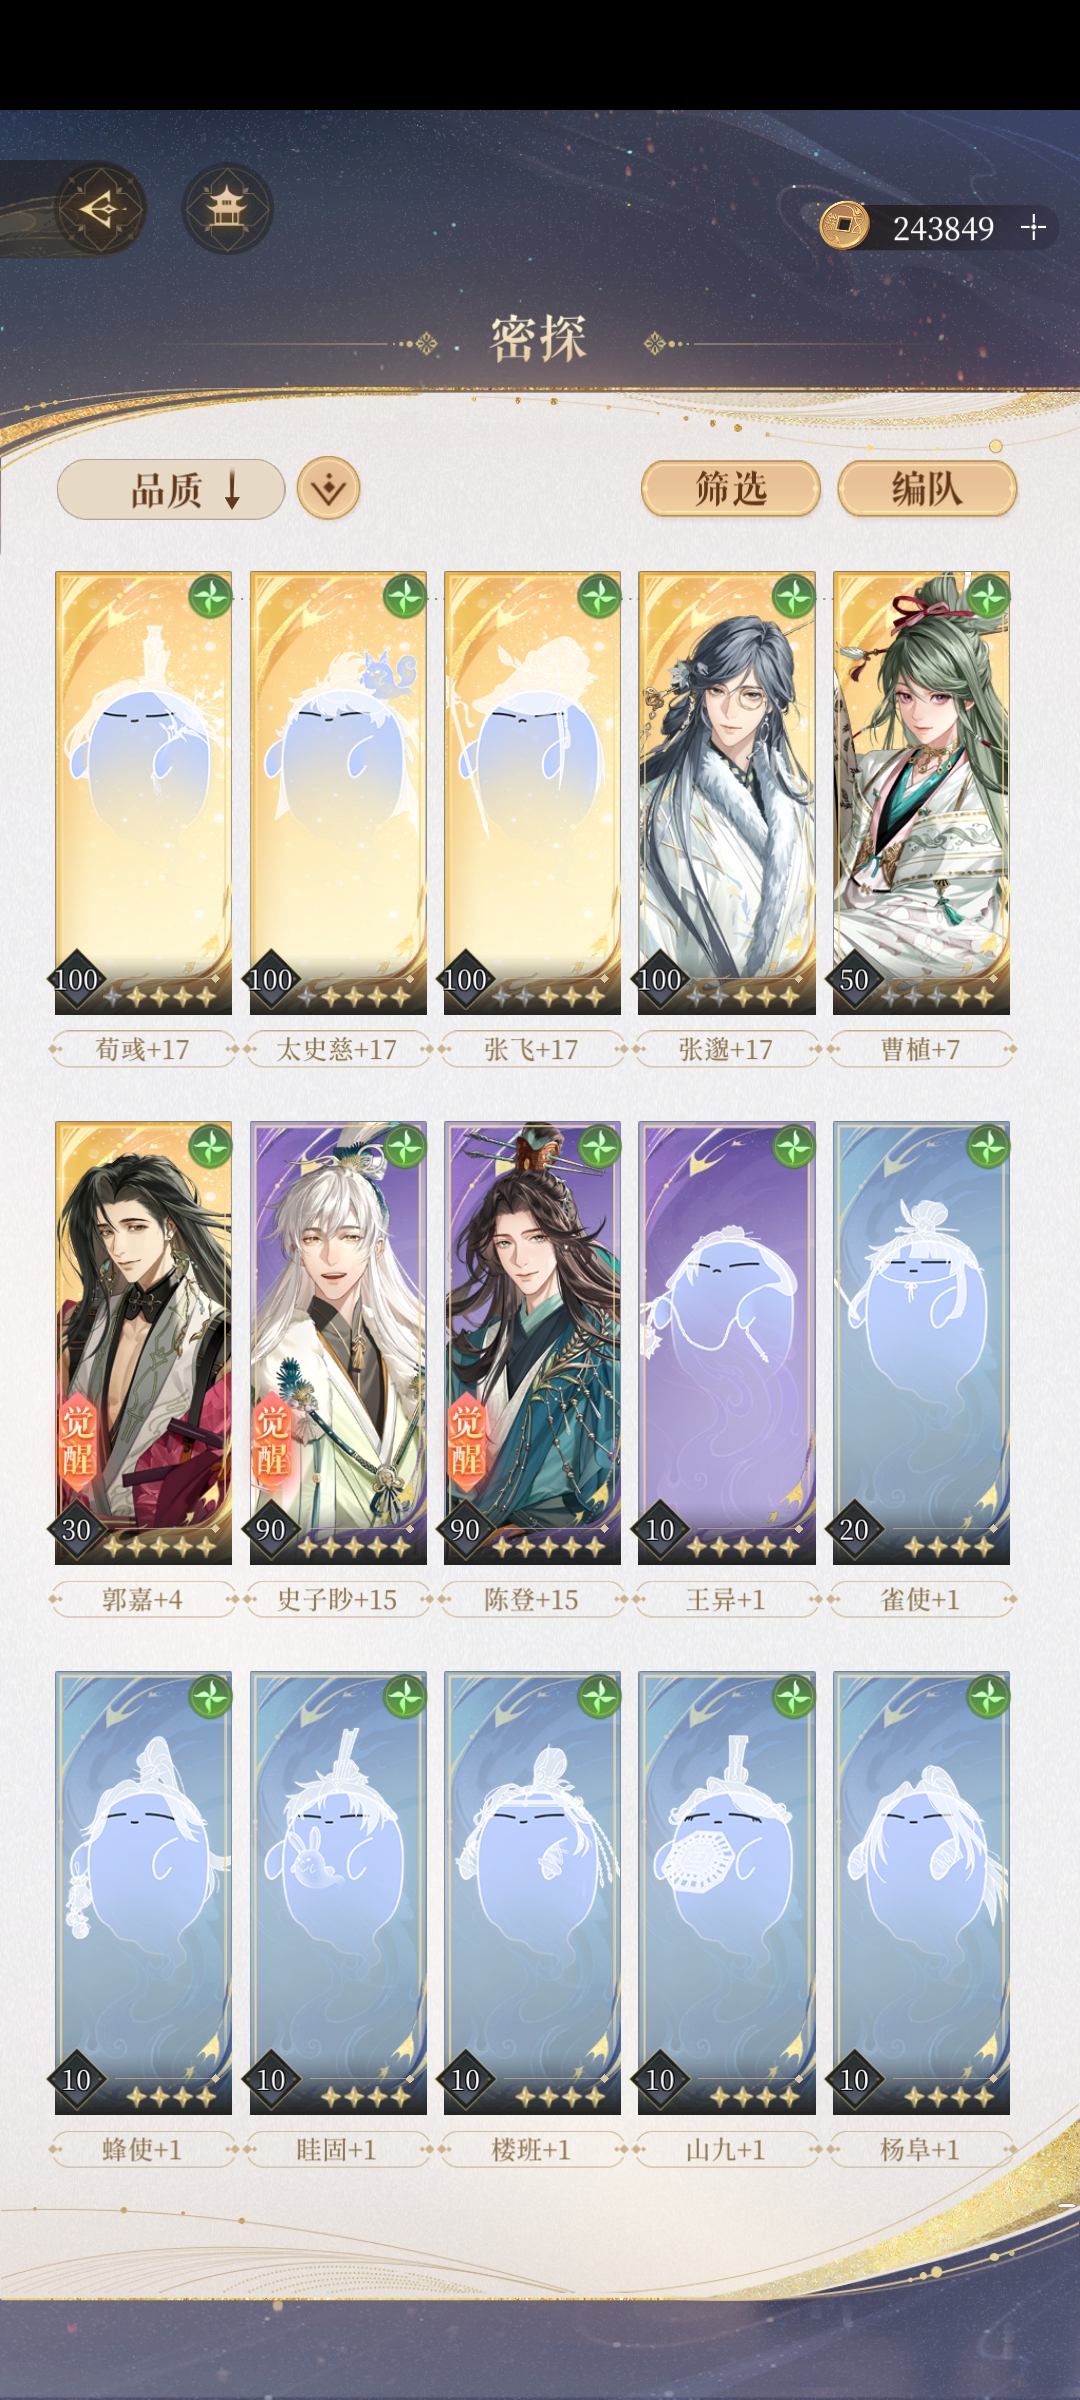Select the 陈登+15 character card
Viewport: 1080px width, 2400px height.
[x=532, y=1343]
